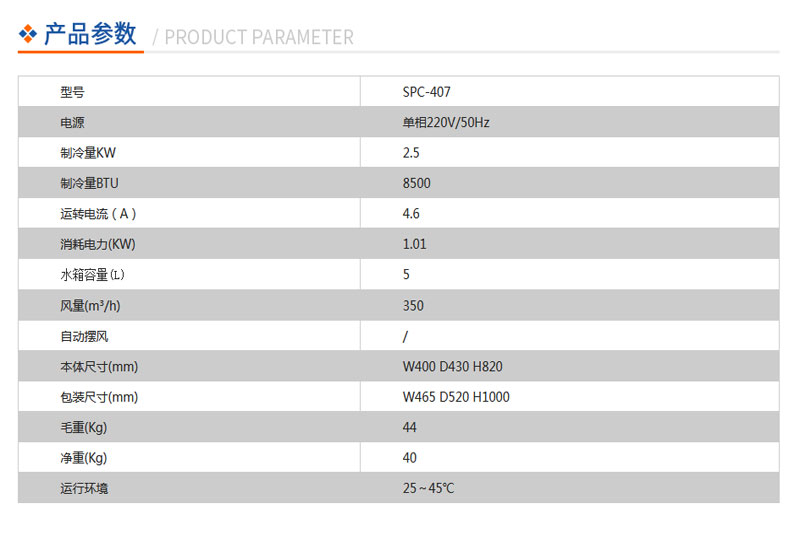Select the 毛重(Kg) label
The width and height of the screenshot is (800, 544).
pos(84,428)
